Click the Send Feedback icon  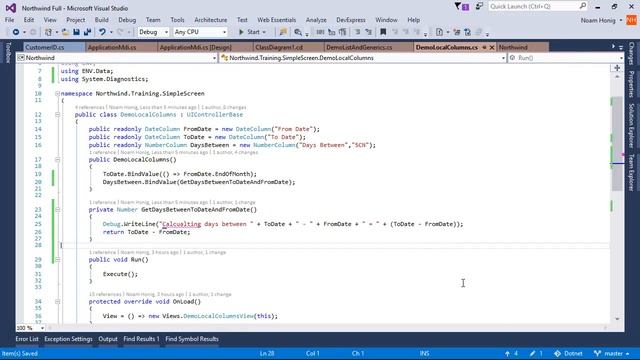[x=479, y=6]
